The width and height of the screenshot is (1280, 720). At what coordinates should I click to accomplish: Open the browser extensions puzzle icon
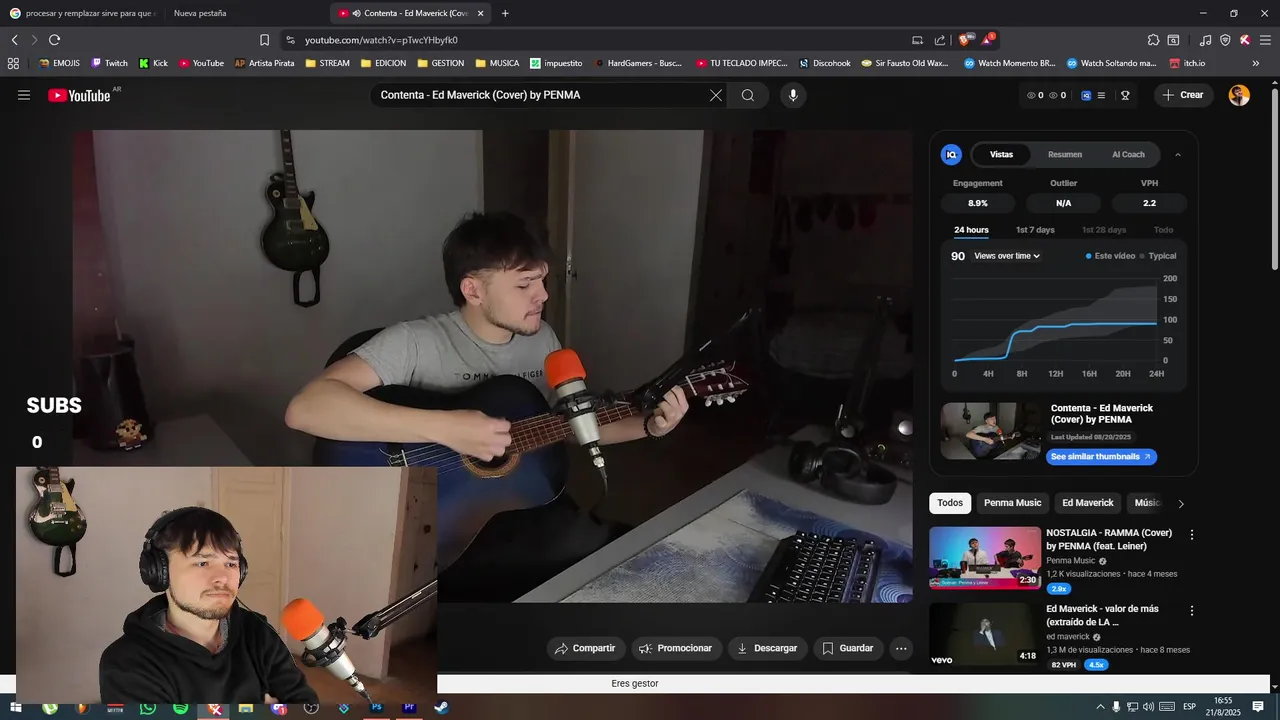[1153, 40]
